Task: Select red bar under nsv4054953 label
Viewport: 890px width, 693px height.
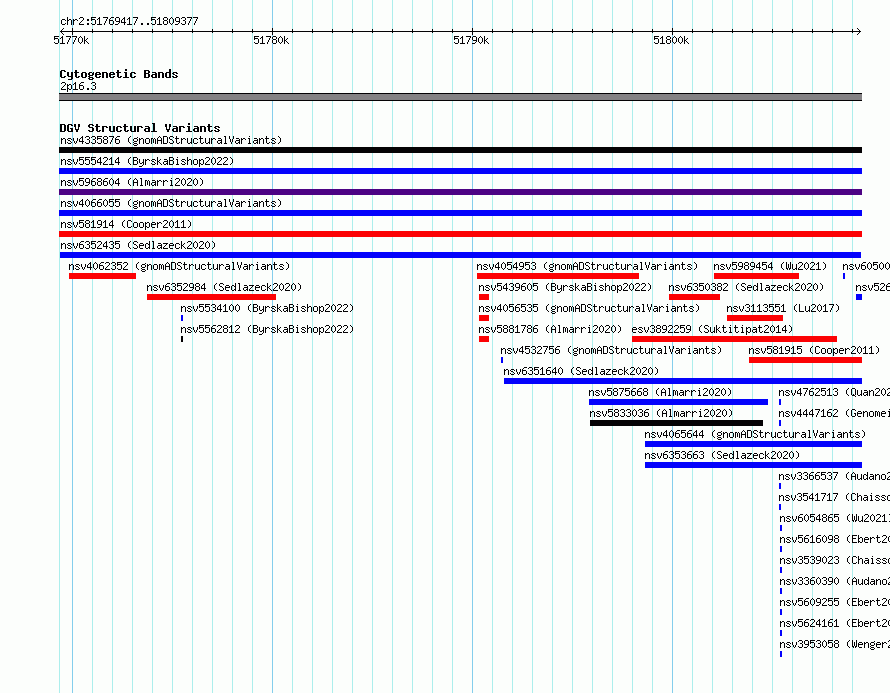Action: tap(558, 276)
